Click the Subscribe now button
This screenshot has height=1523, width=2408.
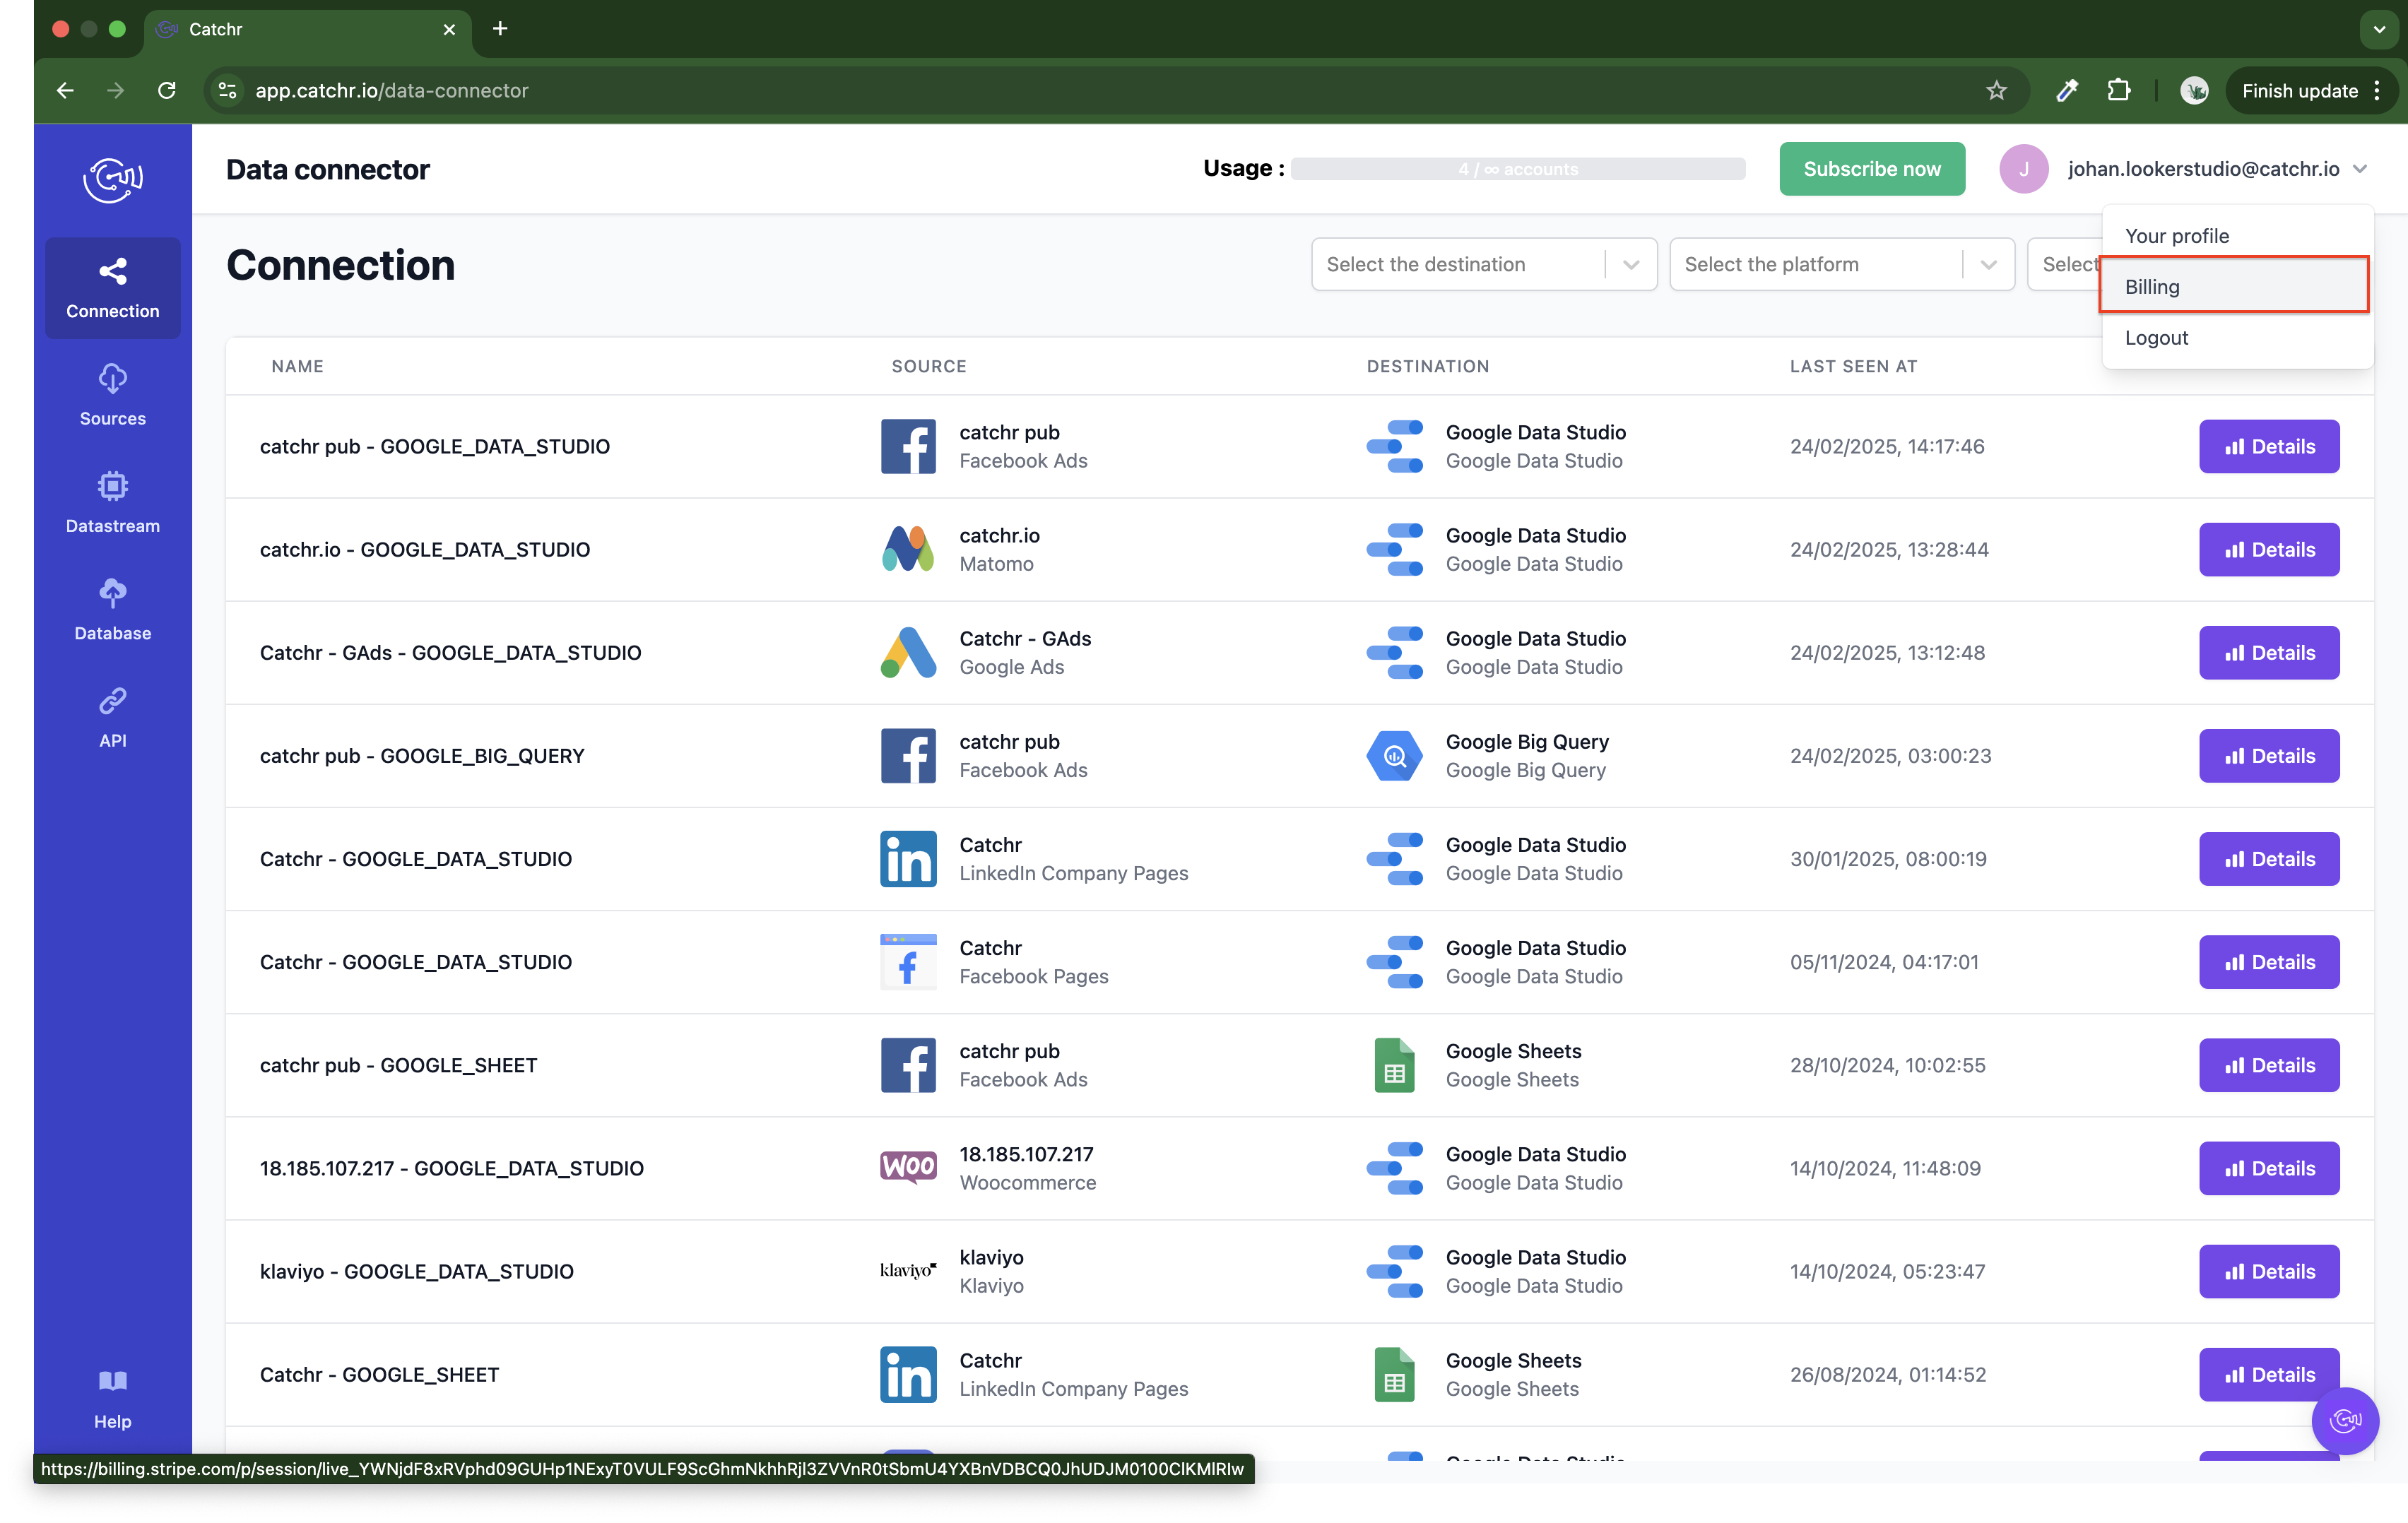pos(1872,169)
